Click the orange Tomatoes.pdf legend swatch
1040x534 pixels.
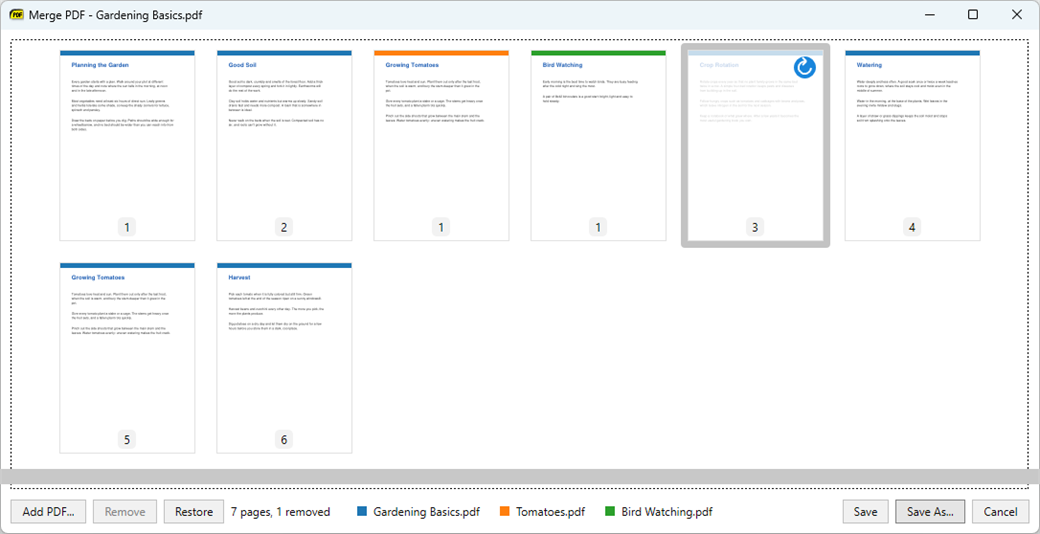click(505, 511)
